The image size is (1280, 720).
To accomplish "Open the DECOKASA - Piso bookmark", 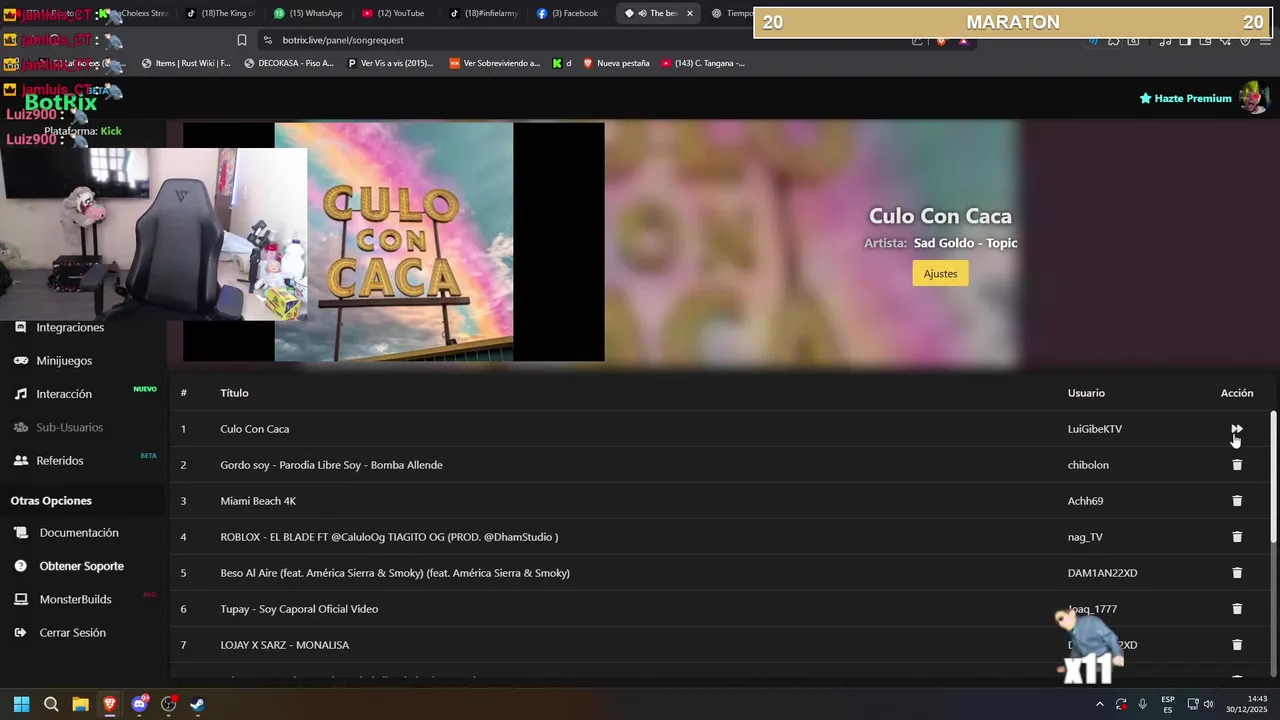I will [288, 63].
